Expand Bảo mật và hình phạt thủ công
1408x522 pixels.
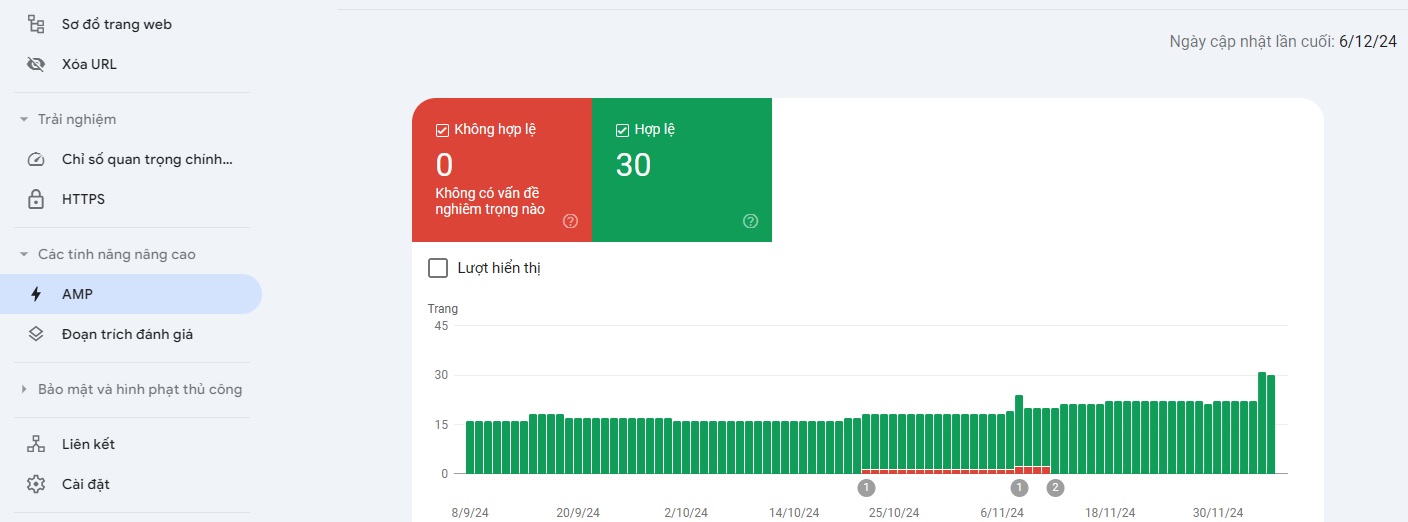pos(24,389)
